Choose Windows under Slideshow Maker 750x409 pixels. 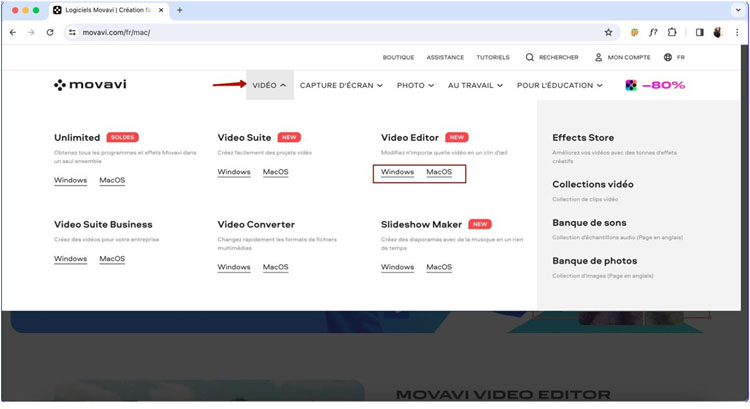[x=397, y=267]
